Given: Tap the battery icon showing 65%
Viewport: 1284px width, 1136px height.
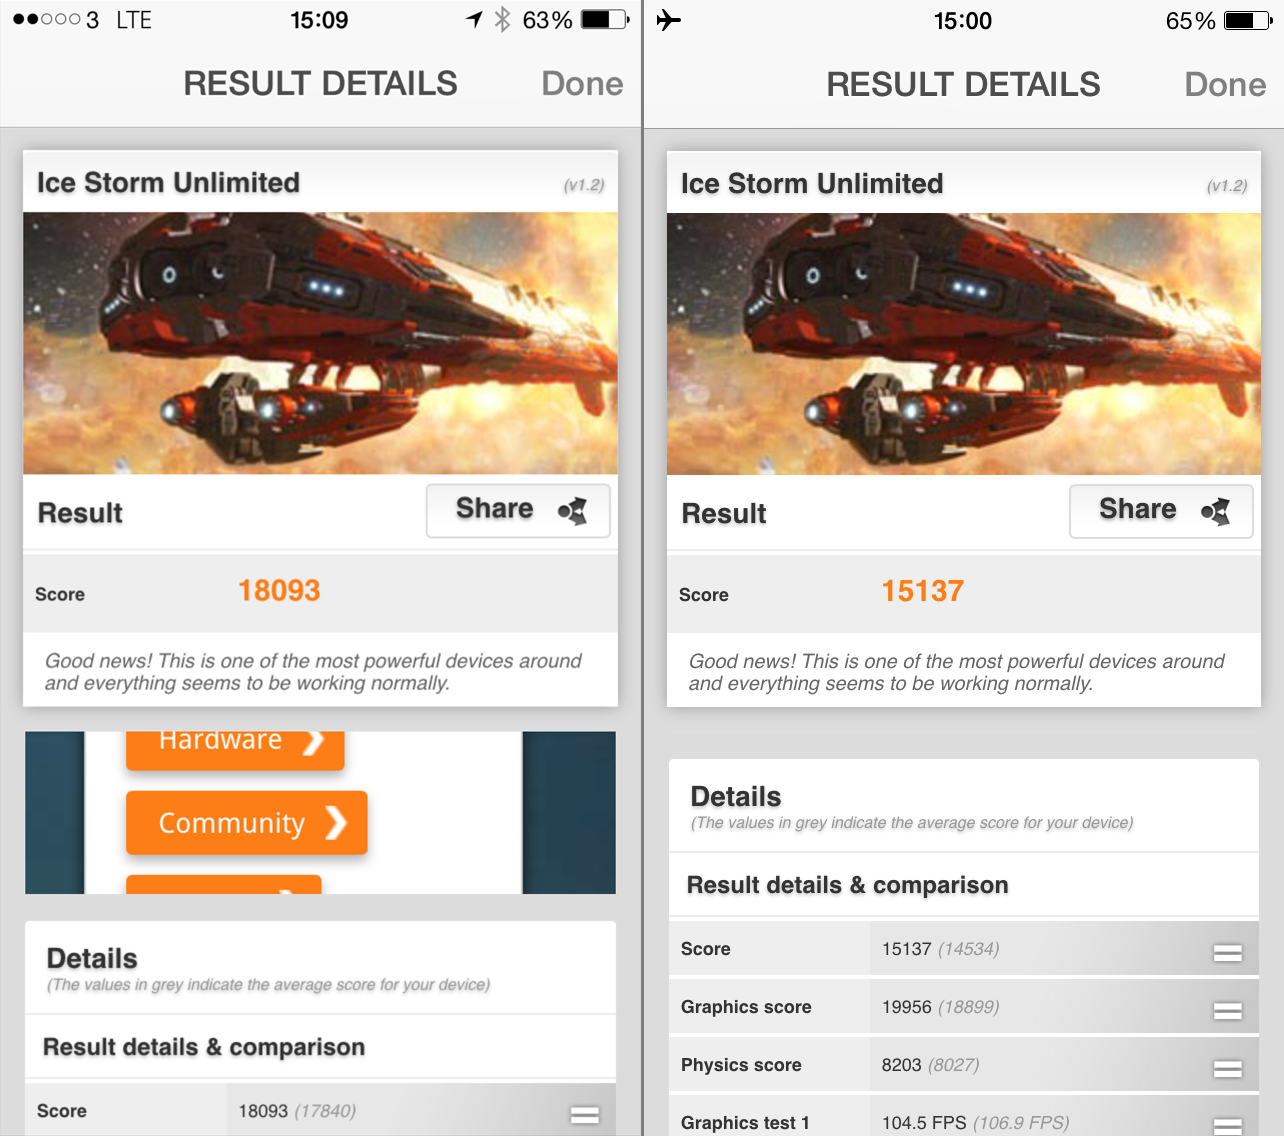Looking at the screenshot, I should point(1248,20).
